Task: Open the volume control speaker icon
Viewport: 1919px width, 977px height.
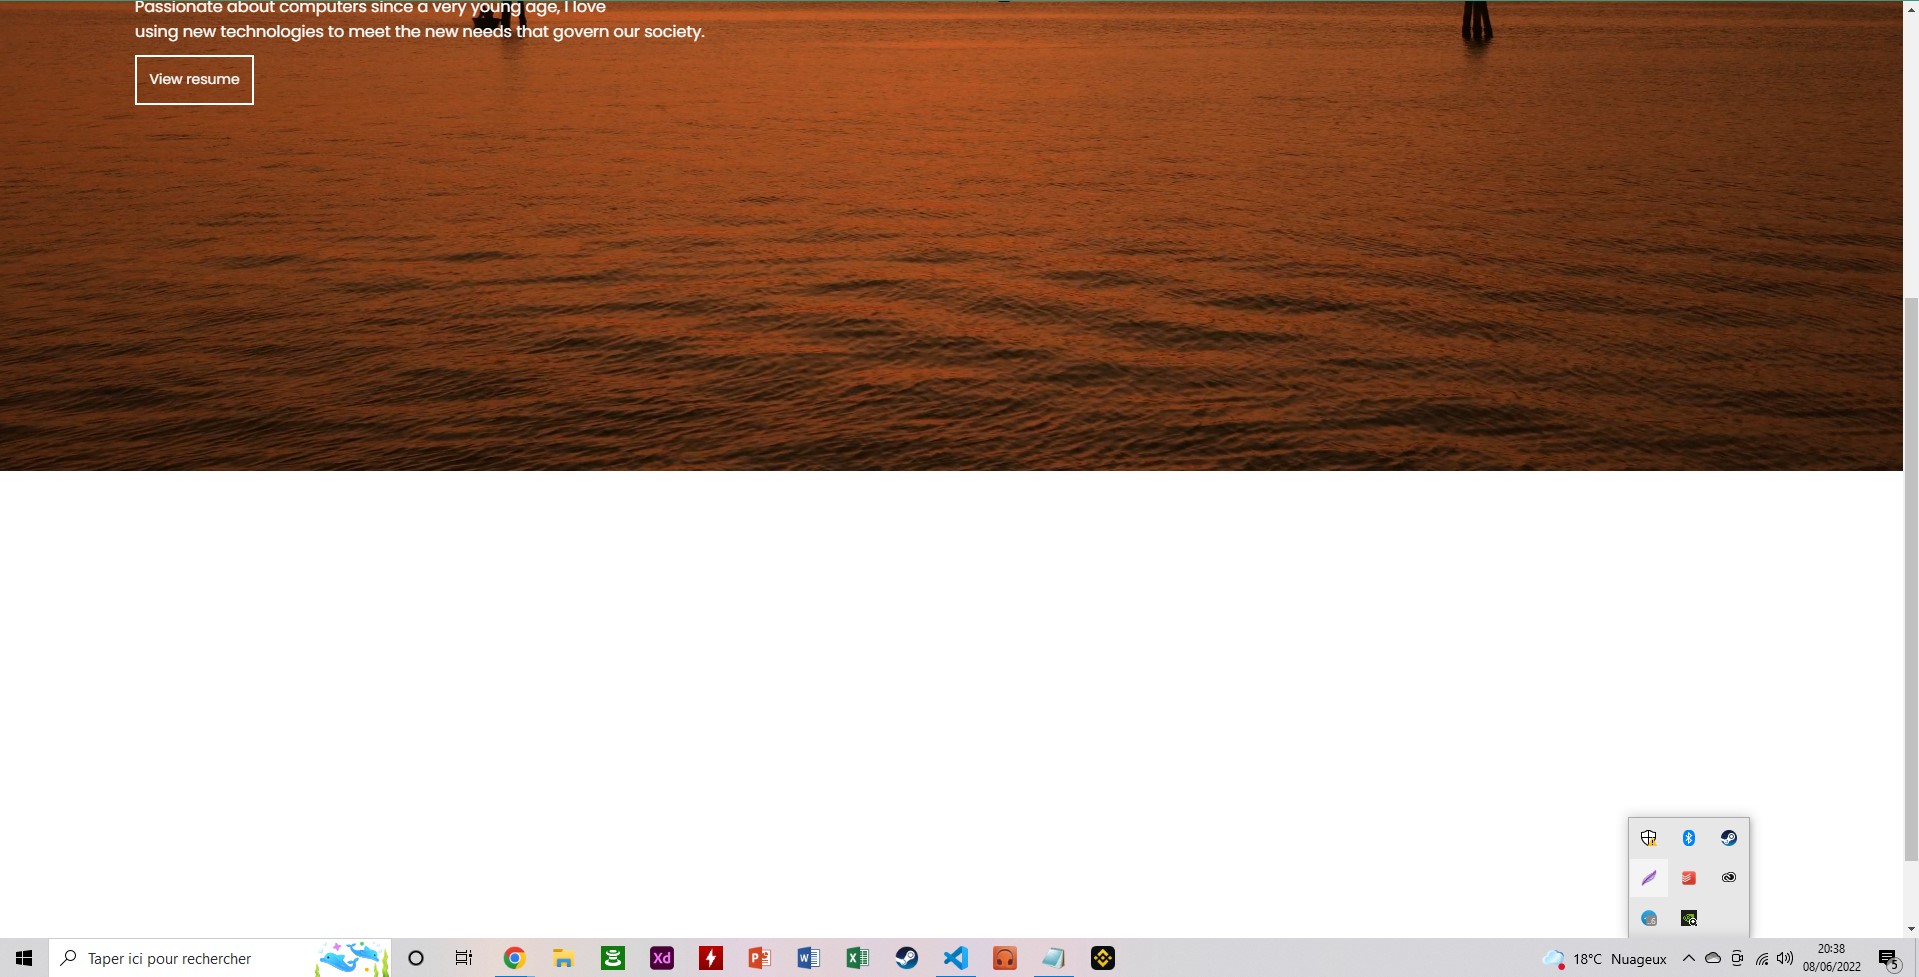Action: tap(1785, 958)
